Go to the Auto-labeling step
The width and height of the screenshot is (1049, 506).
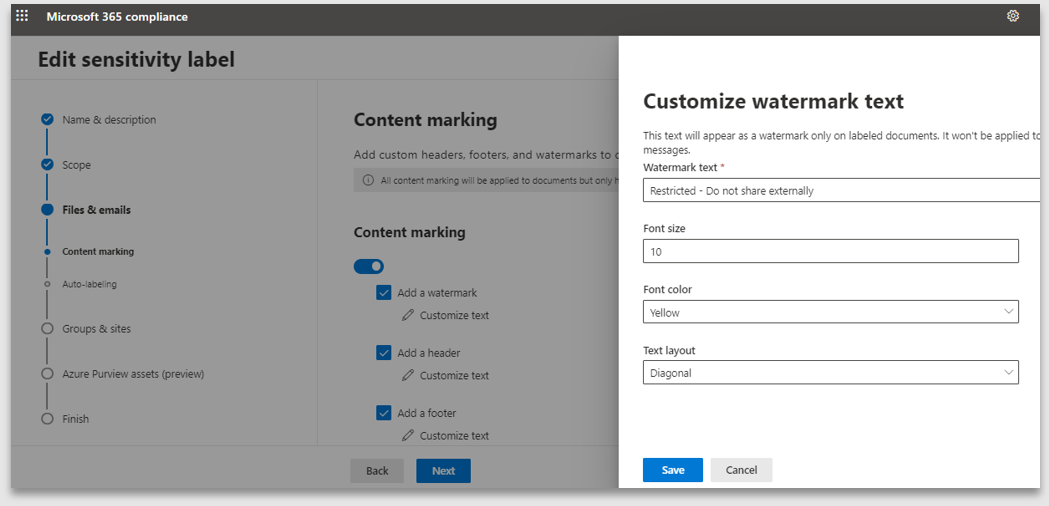(x=89, y=284)
